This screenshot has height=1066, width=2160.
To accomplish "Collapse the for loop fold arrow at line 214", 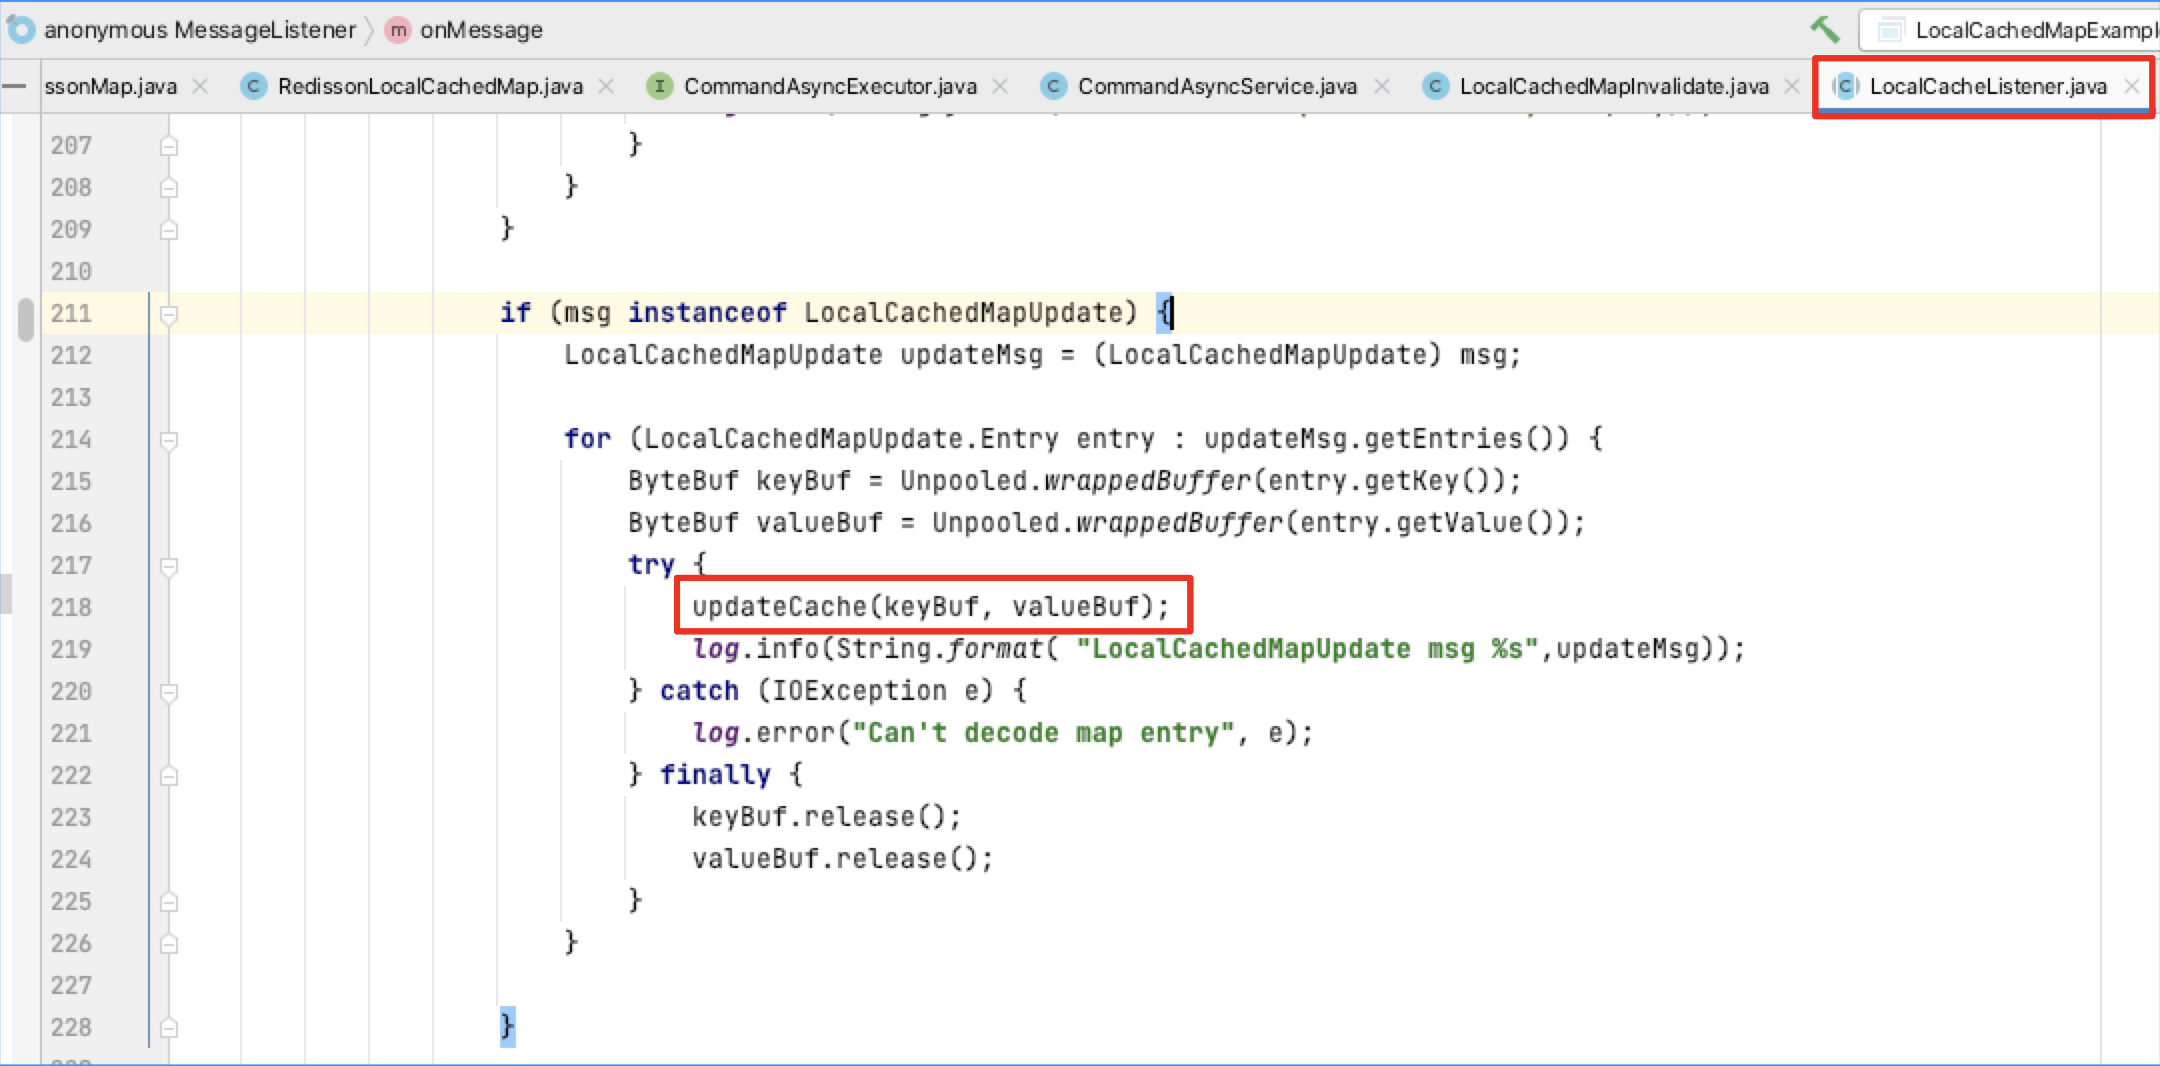I will (x=168, y=439).
